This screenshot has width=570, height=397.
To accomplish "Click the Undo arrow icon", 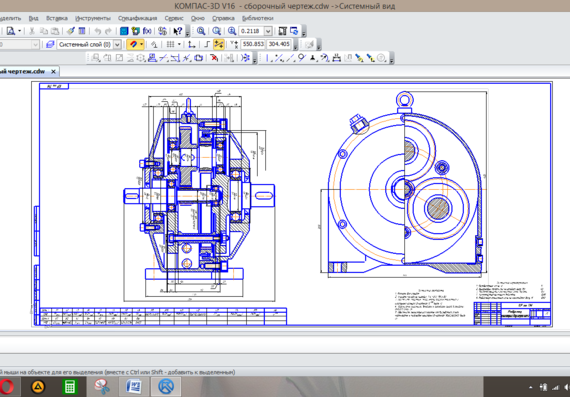I will (x=97, y=31).
